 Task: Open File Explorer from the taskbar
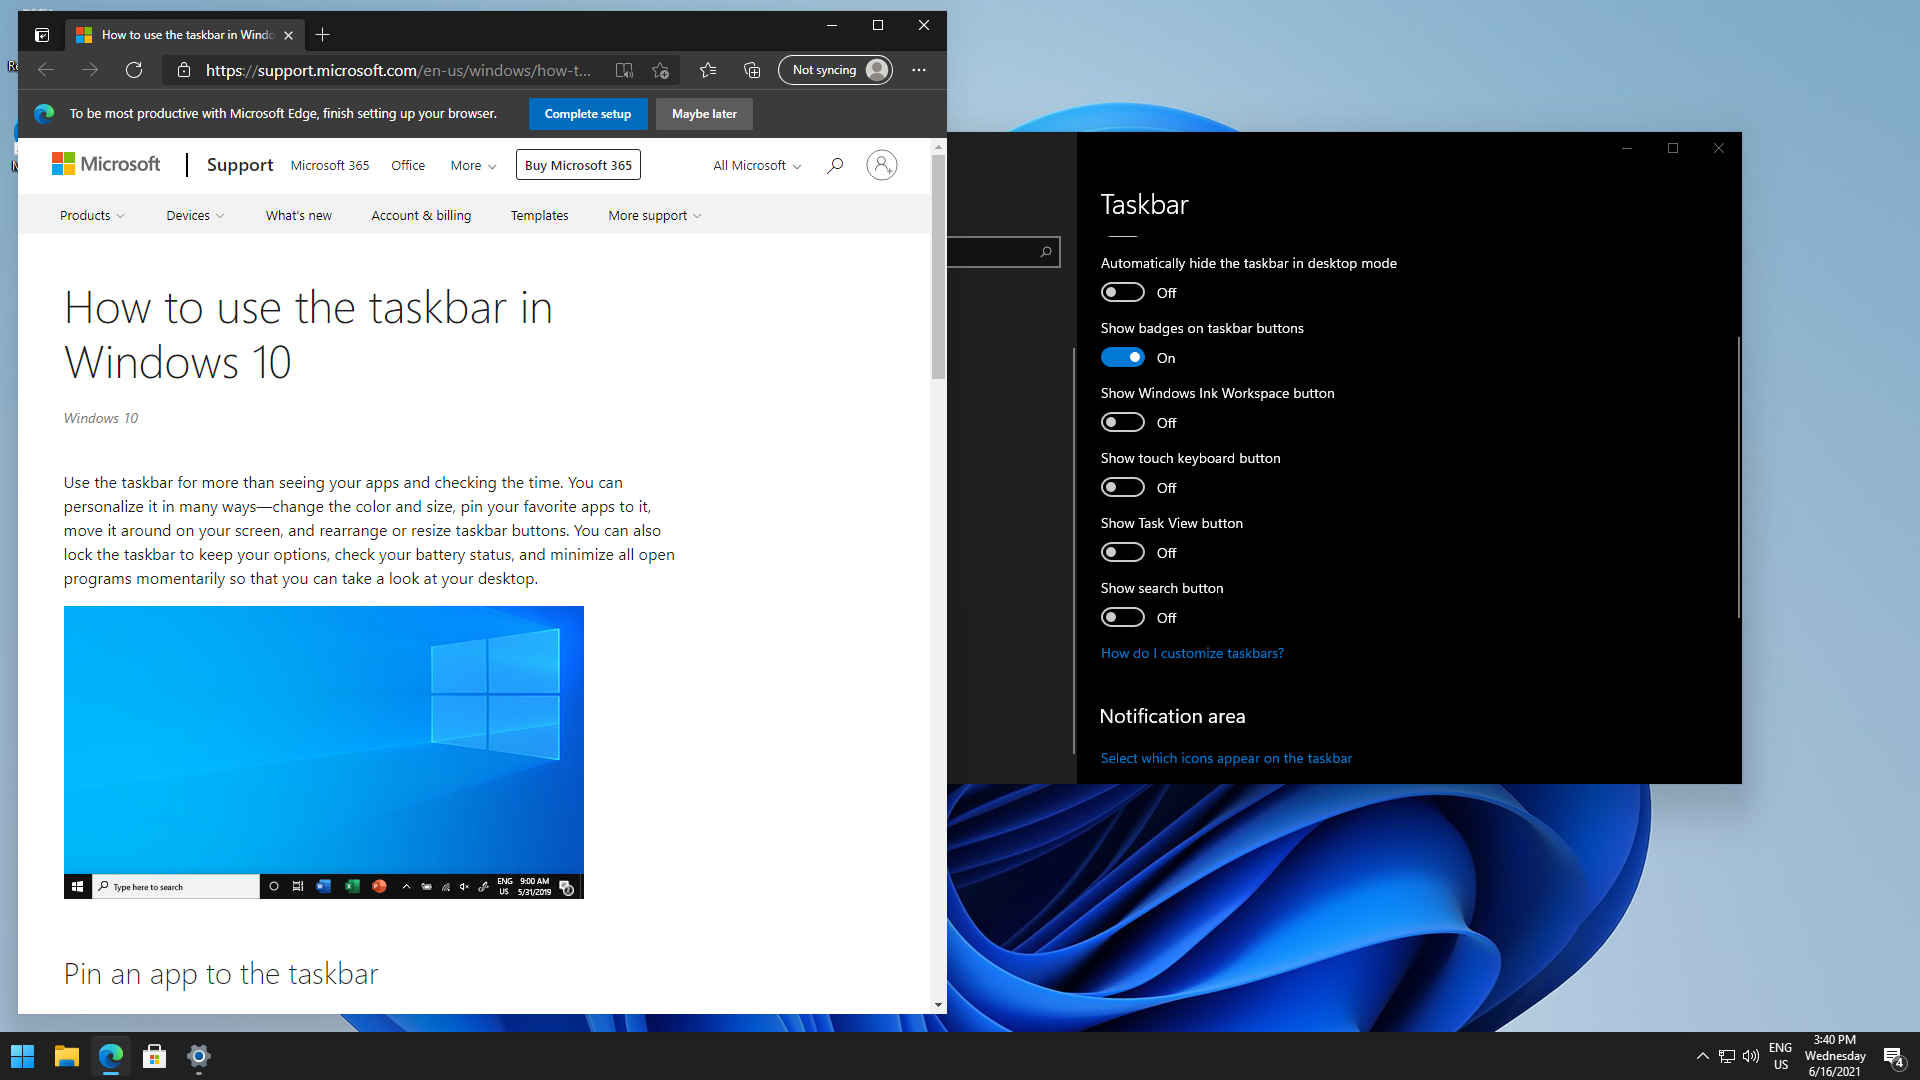click(x=67, y=1056)
